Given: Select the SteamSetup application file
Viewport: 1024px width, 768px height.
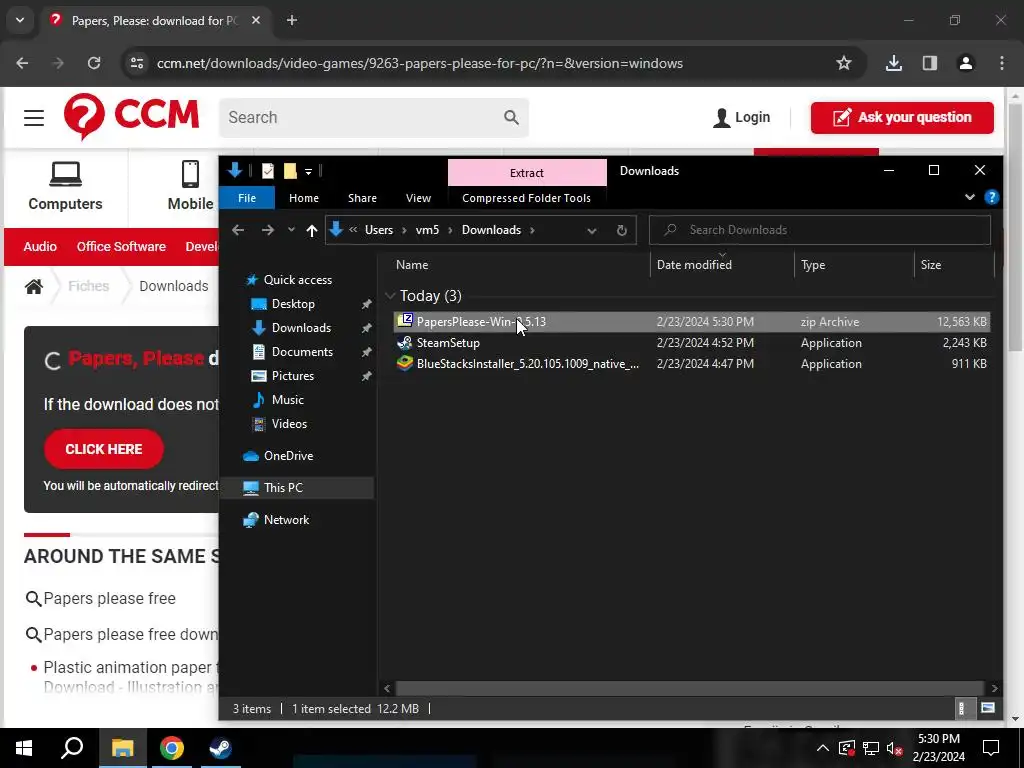Looking at the screenshot, I should pyautogui.click(x=691, y=343).
